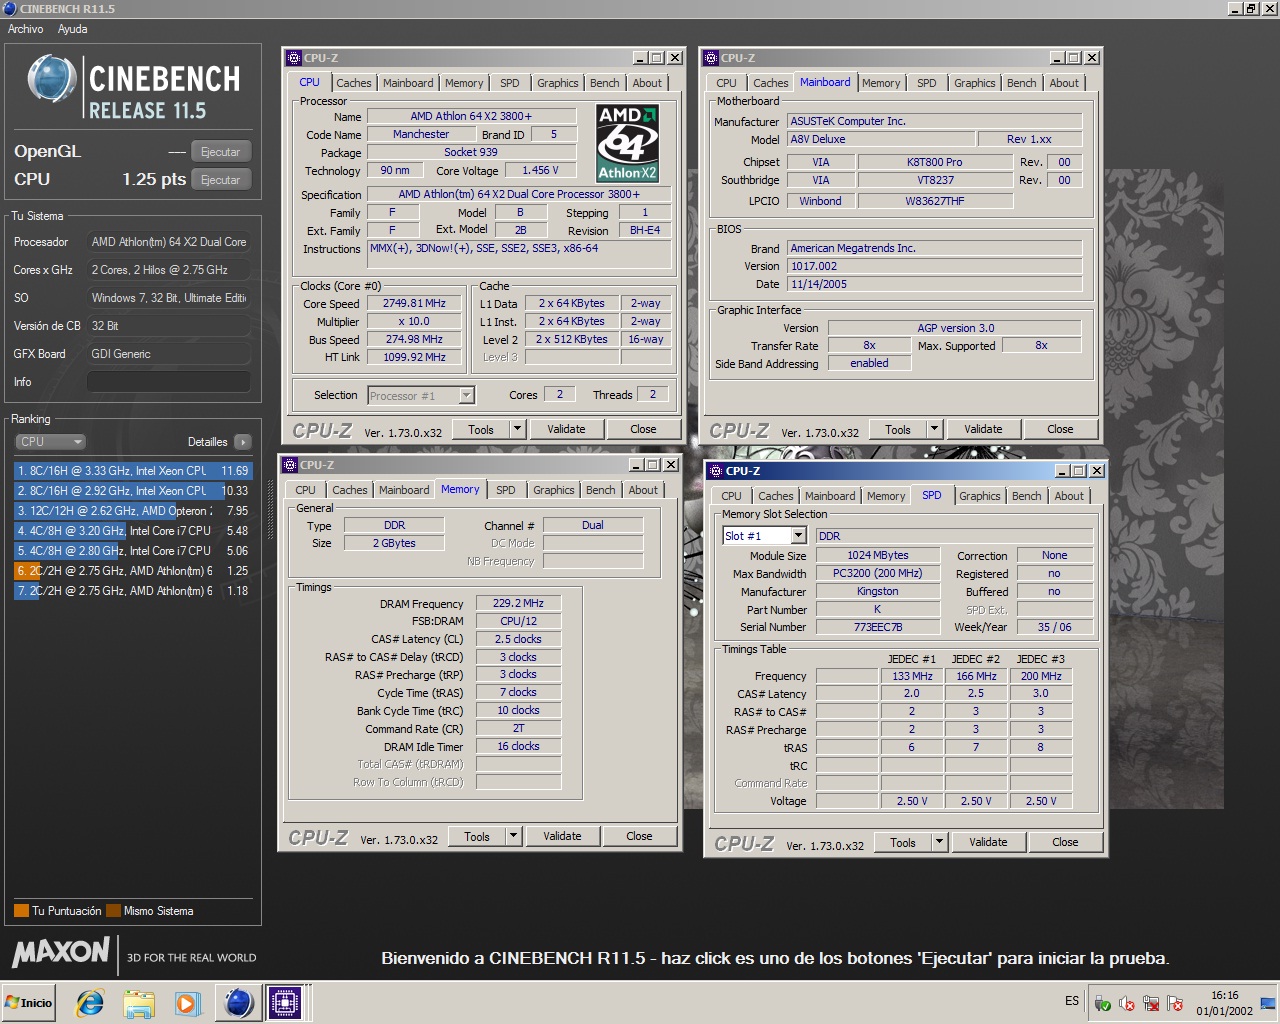The height and width of the screenshot is (1024, 1280).
Task: Click the DRAM Frequency value 229.2 MHz
Action: (518, 603)
